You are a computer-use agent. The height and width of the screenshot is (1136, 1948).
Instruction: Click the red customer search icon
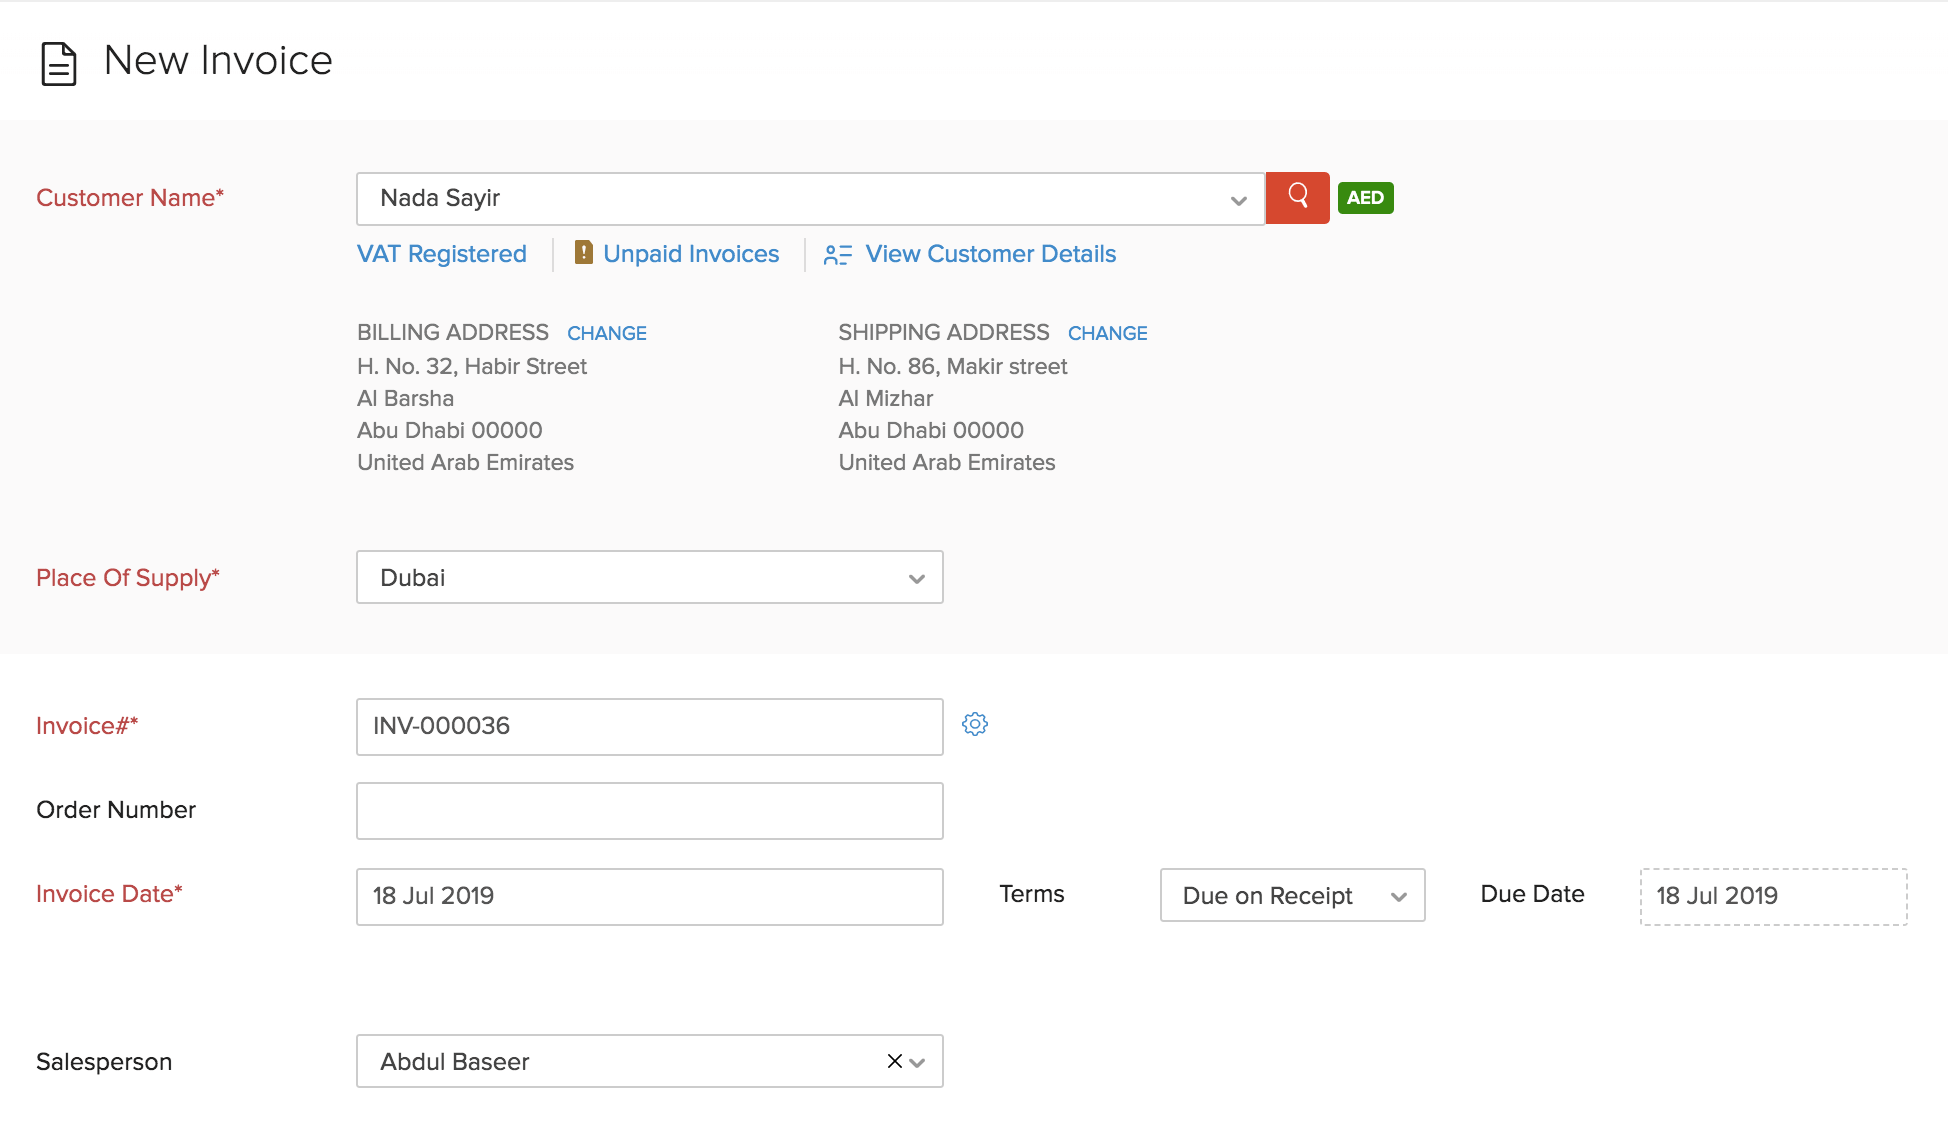[1297, 197]
